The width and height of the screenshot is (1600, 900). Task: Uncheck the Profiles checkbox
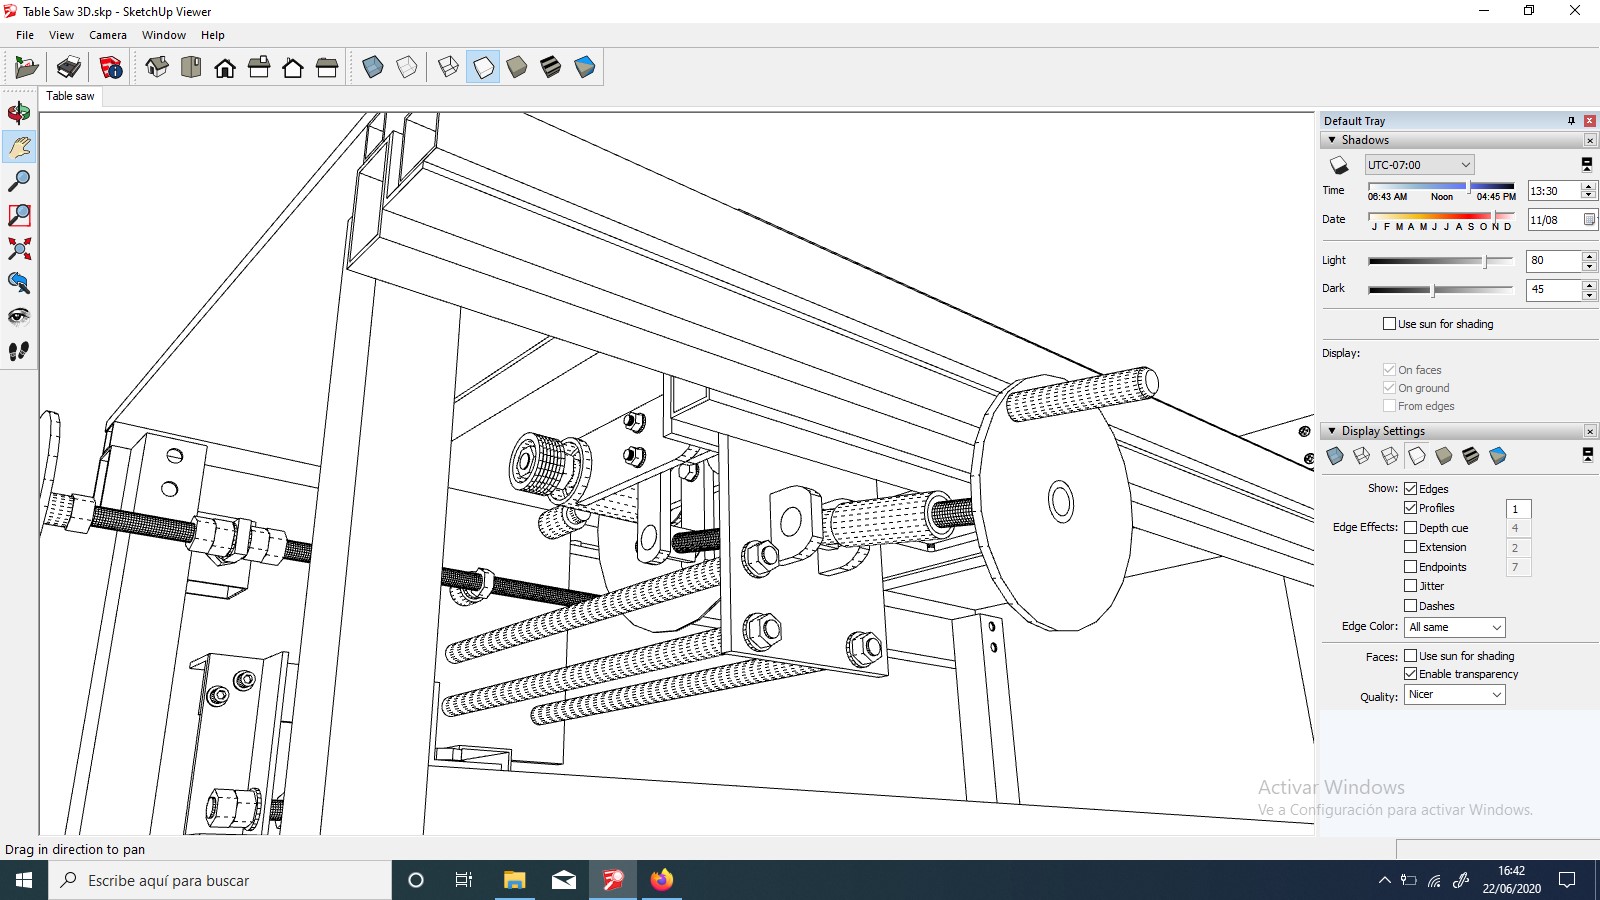tap(1410, 508)
